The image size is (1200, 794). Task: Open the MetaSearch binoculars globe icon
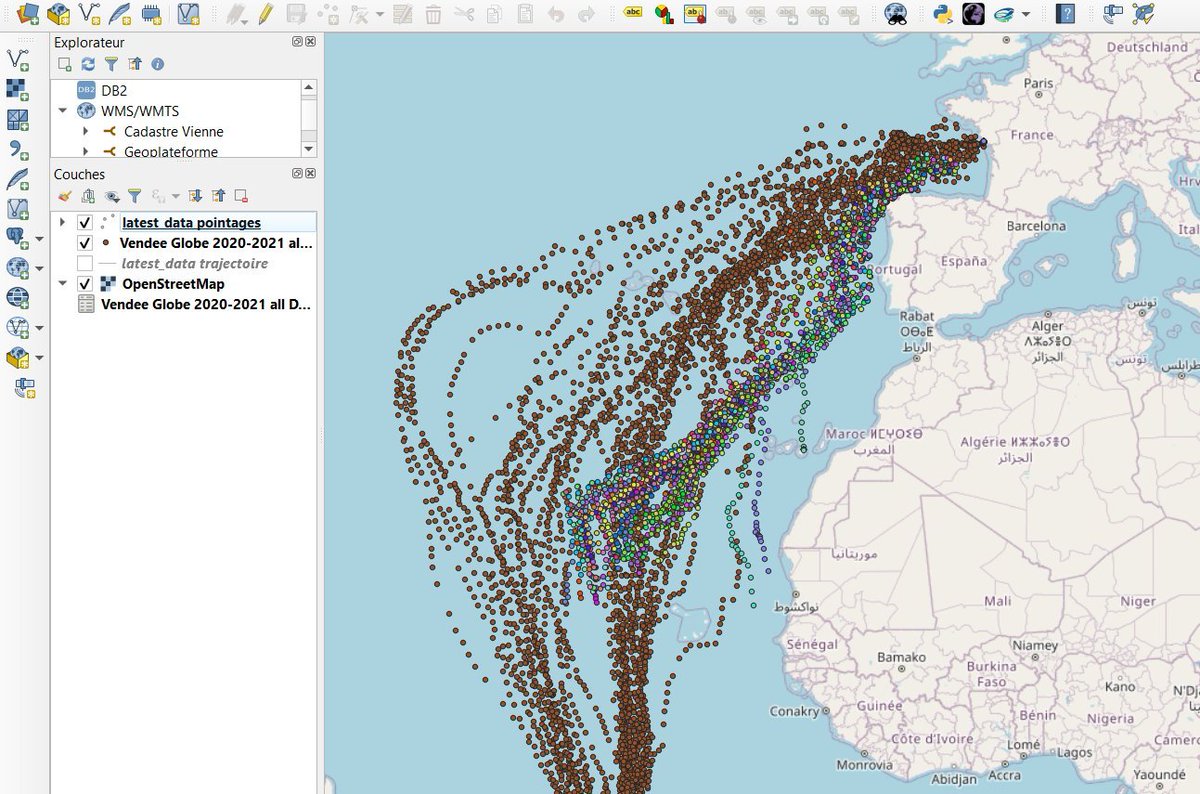[x=897, y=13]
